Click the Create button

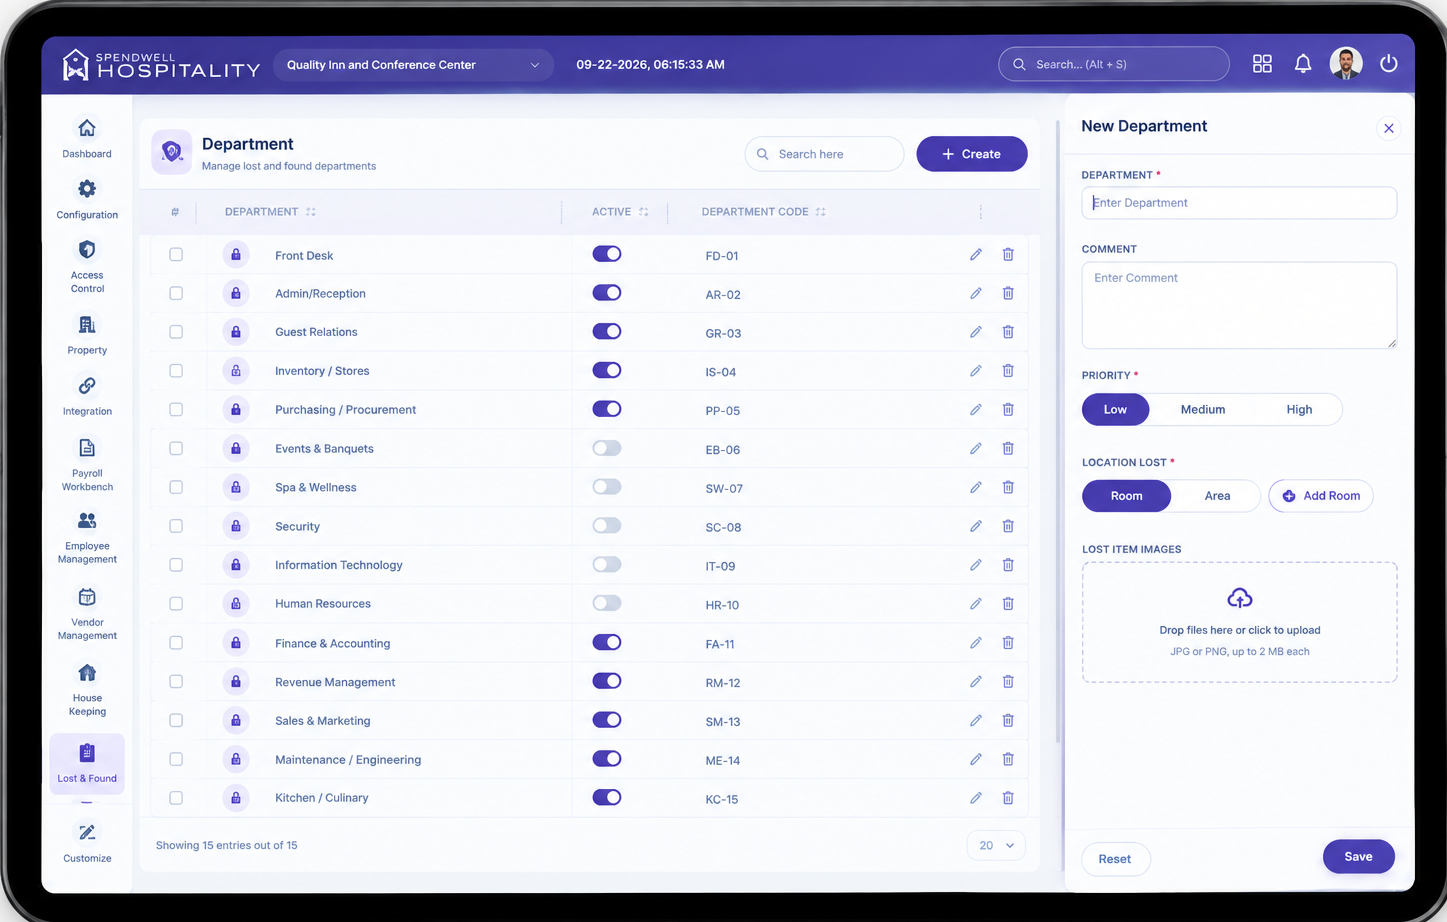(x=971, y=154)
